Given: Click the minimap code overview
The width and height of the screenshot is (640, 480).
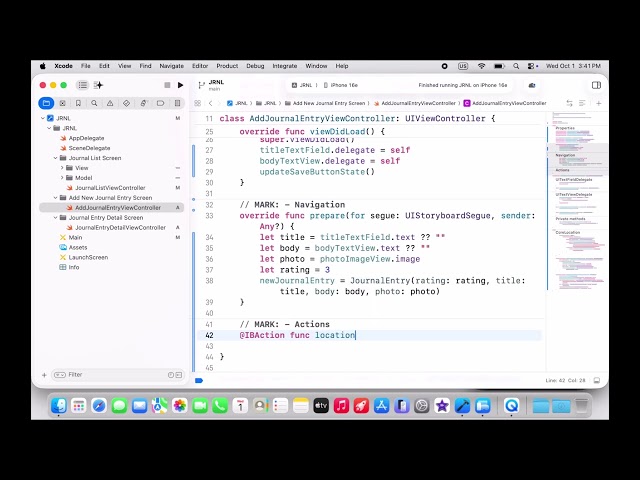Looking at the screenshot, I should click(x=577, y=200).
